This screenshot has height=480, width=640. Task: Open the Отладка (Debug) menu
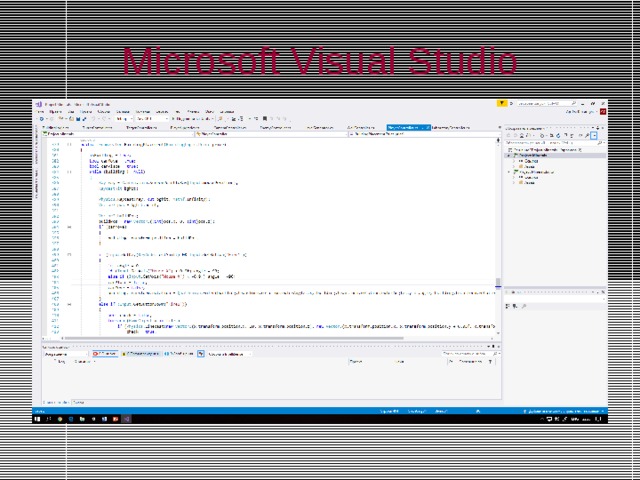(123, 111)
